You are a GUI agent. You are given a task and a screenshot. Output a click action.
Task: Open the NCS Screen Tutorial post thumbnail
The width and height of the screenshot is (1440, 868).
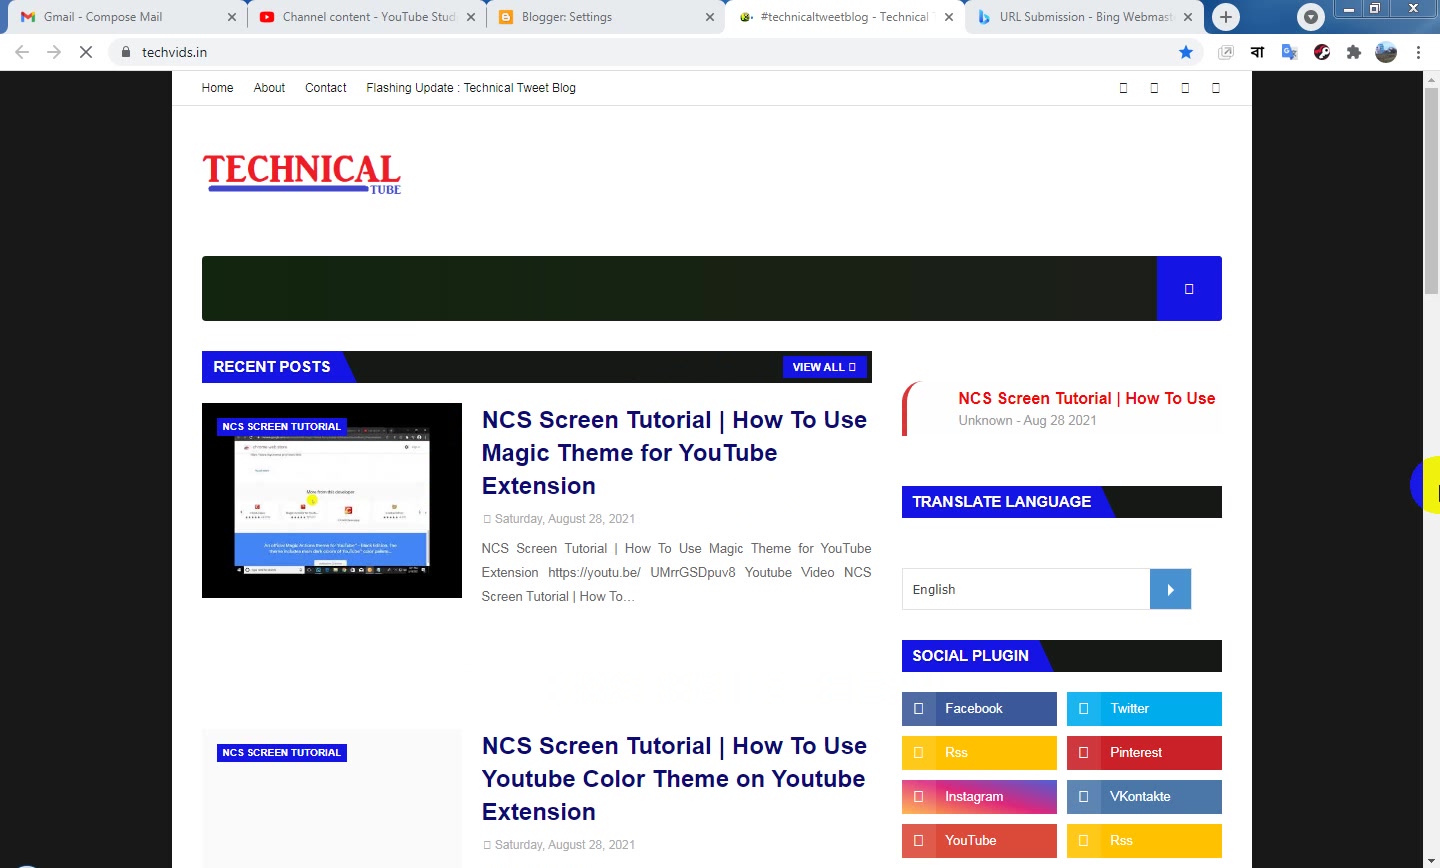[332, 500]
